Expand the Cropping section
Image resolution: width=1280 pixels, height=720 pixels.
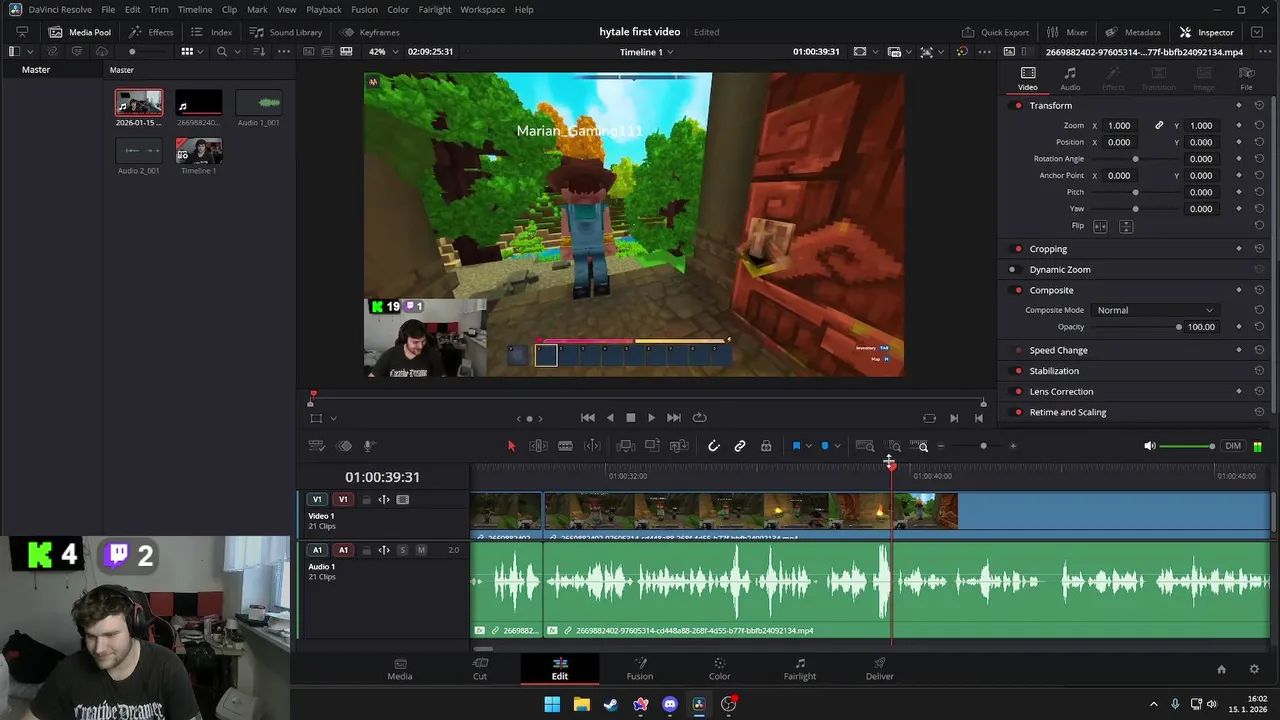pyautogui.click(x=1048, y=249)
